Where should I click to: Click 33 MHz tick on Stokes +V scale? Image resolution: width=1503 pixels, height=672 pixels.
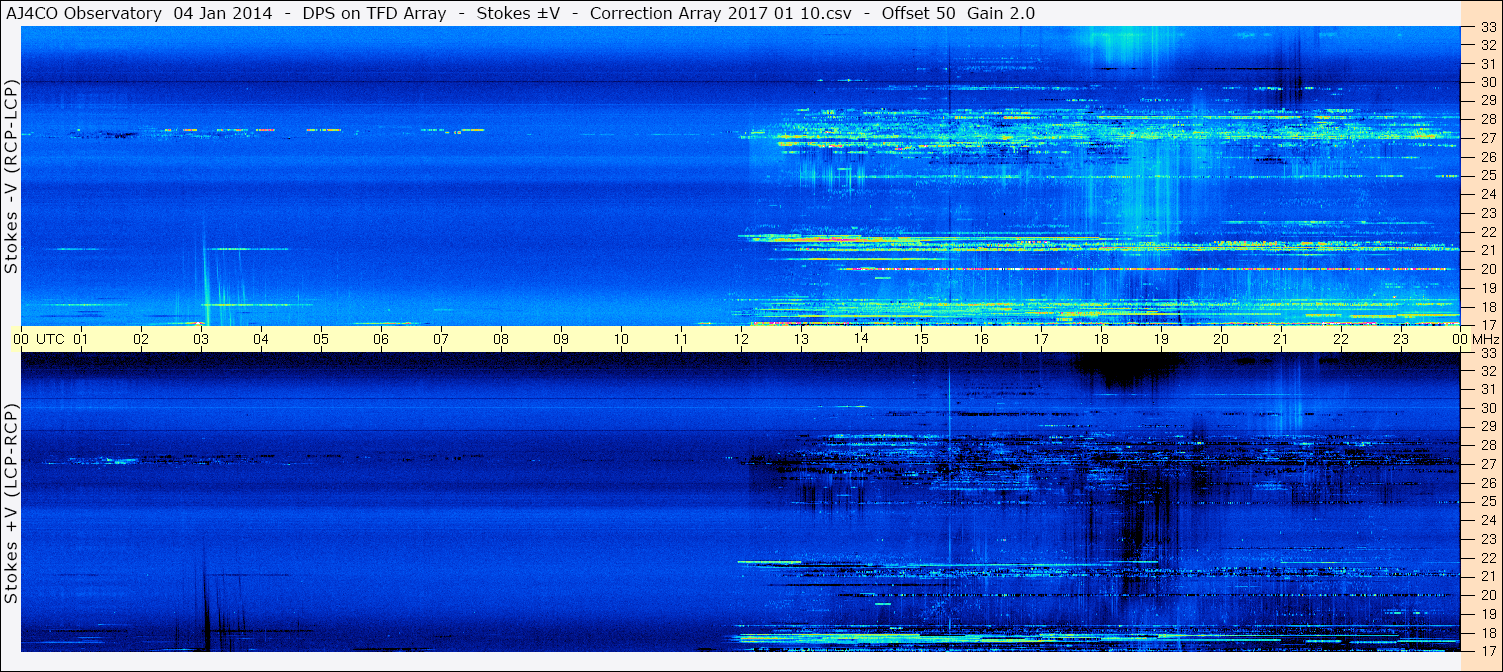(x=1488, y=352)
